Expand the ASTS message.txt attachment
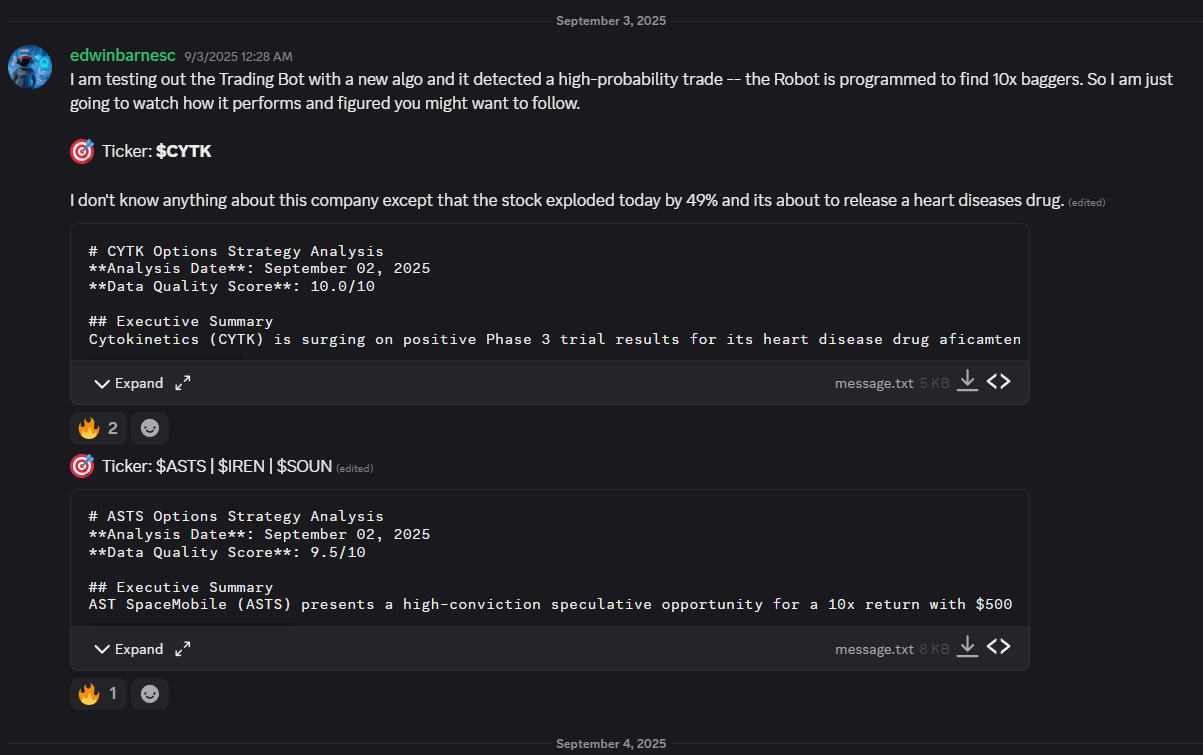 129,649
